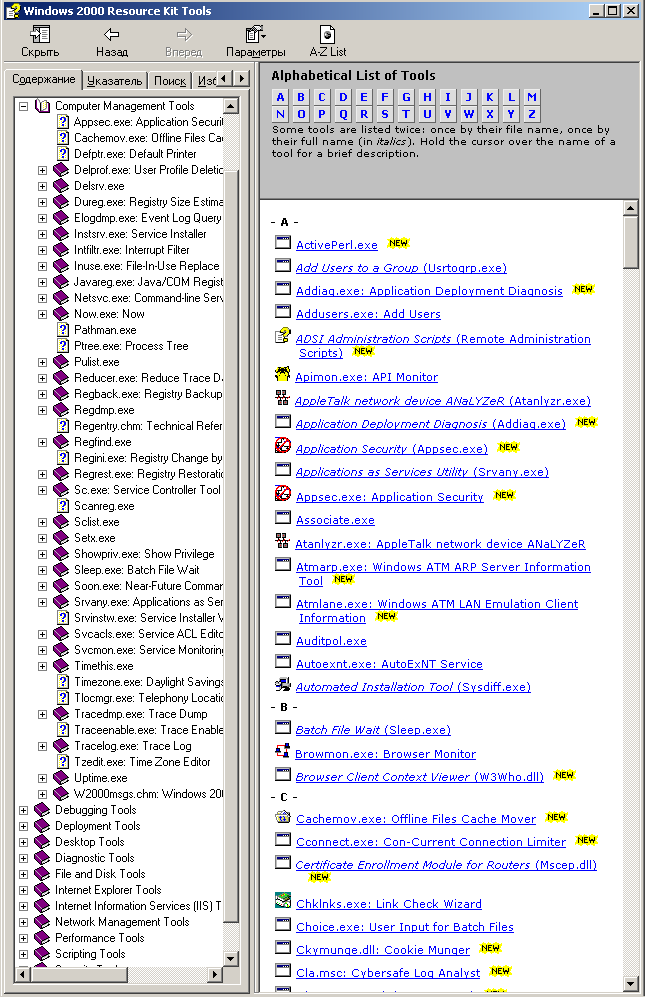
Task: Expand the Network Management Tools node
Action: point(24,922)
